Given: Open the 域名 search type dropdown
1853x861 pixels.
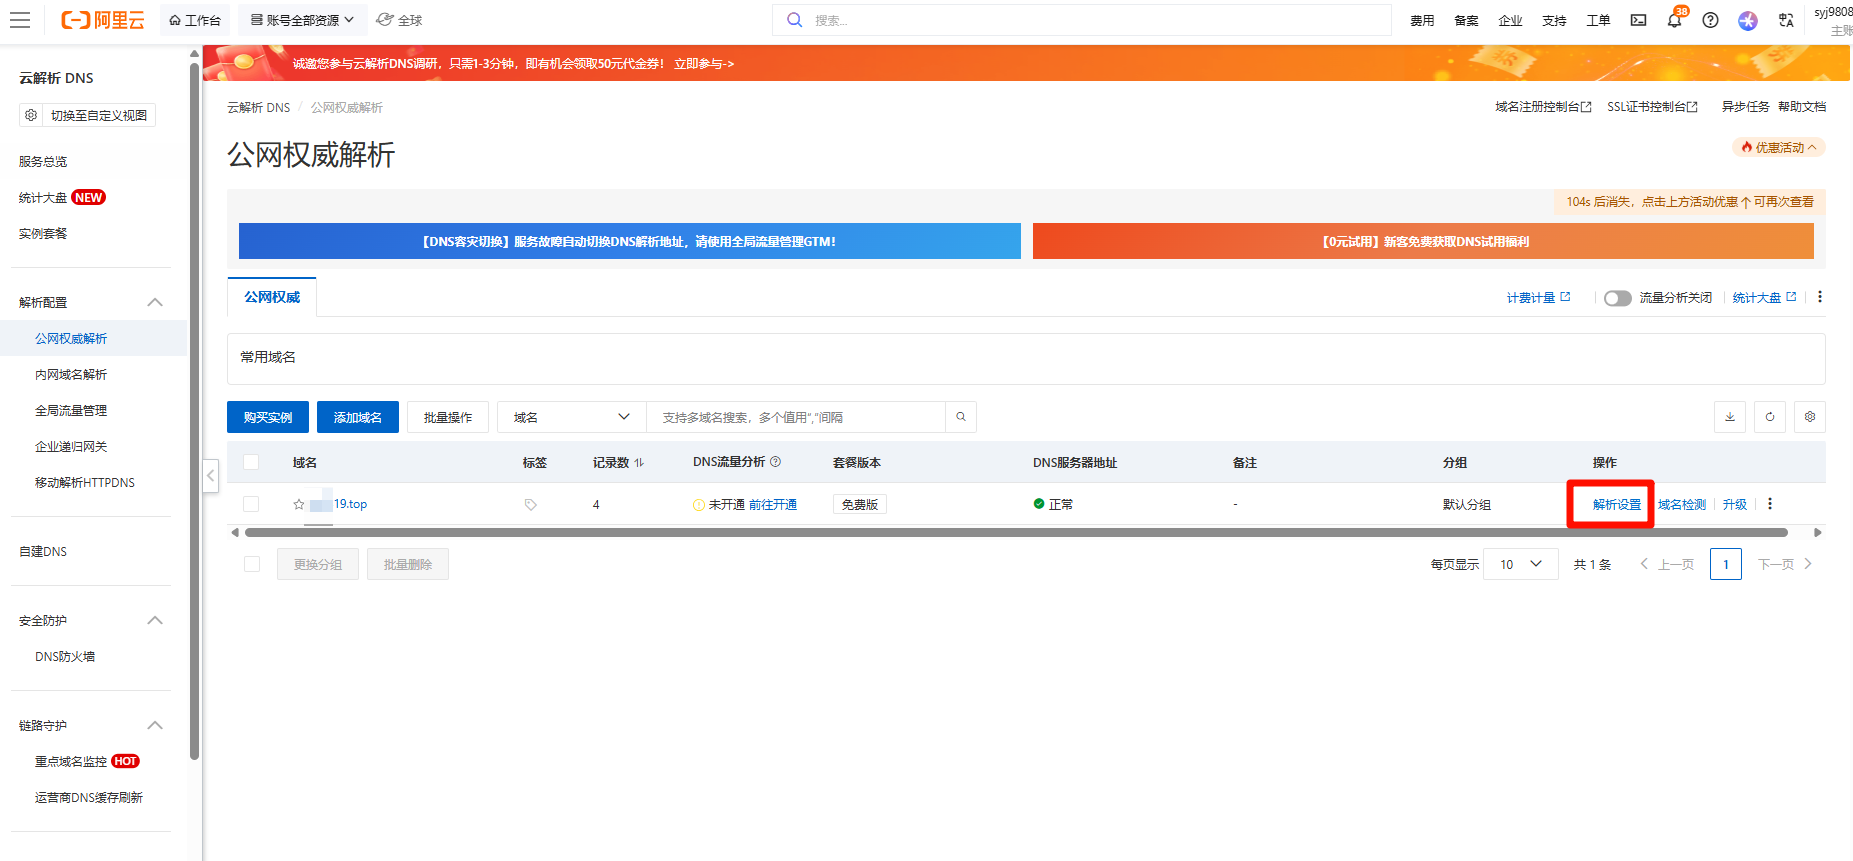Looking at the screenshot, I should point(571,417).
